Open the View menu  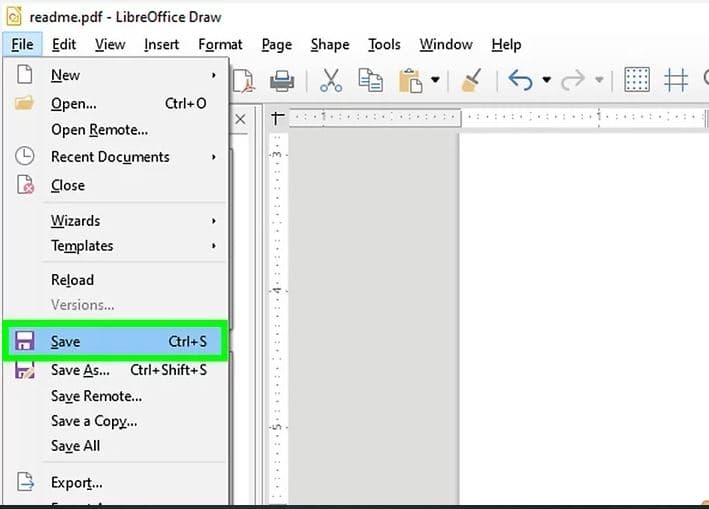coord(110,44)
